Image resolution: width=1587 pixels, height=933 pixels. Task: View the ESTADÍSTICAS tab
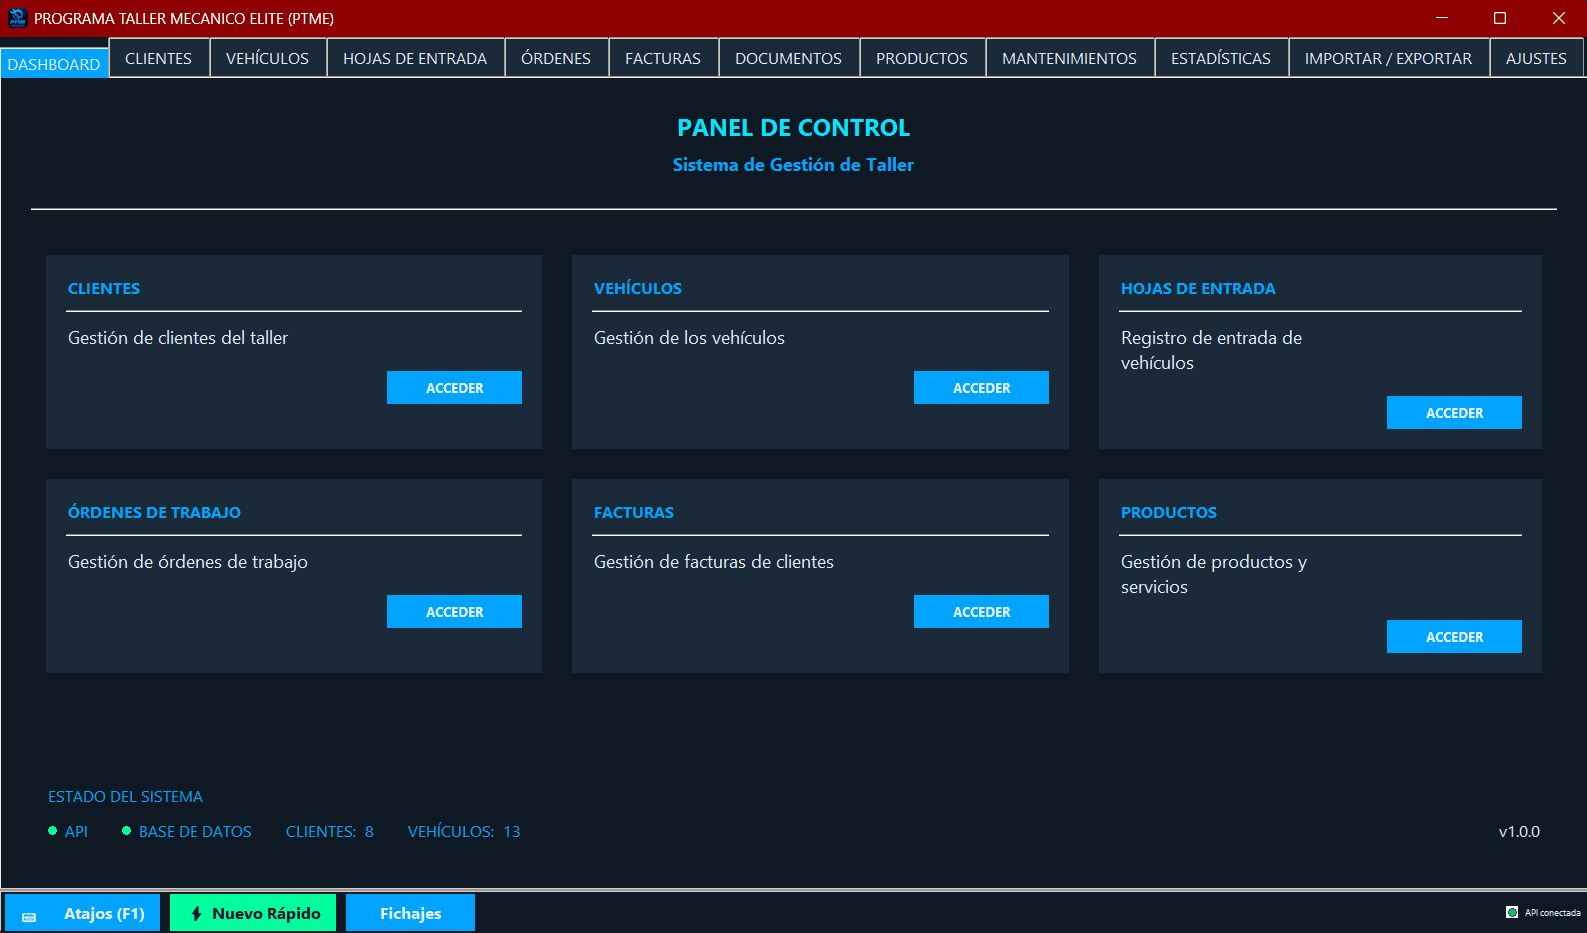coord(1221,58)
